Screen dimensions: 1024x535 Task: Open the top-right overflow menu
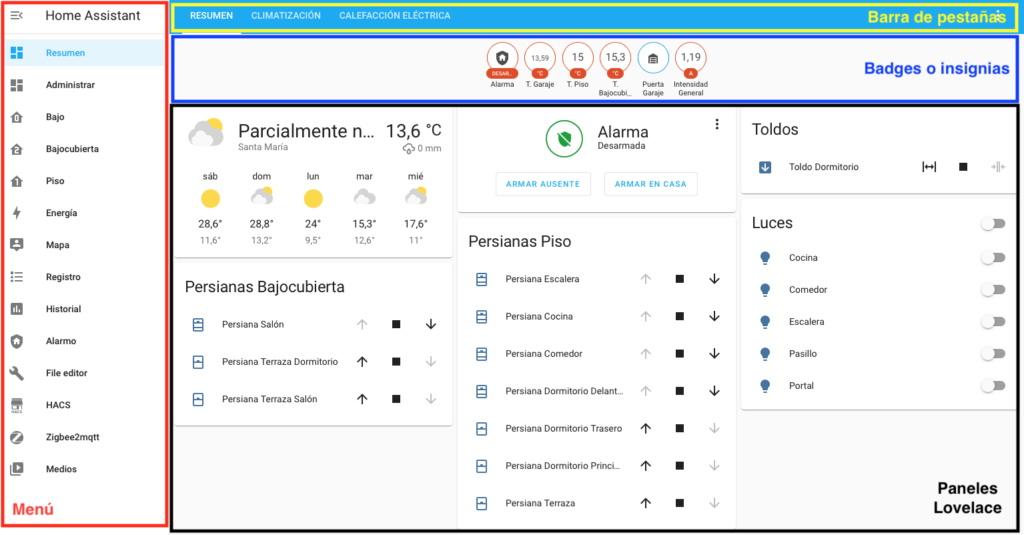tap(1000, 16)
